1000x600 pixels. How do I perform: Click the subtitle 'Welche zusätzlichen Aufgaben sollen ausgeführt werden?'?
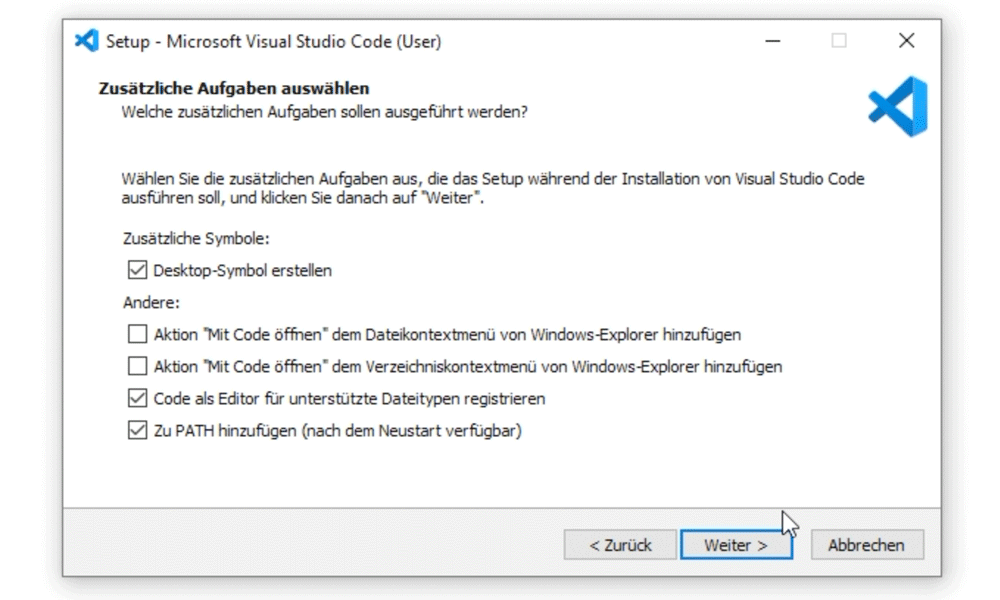(x=325, y=112)
